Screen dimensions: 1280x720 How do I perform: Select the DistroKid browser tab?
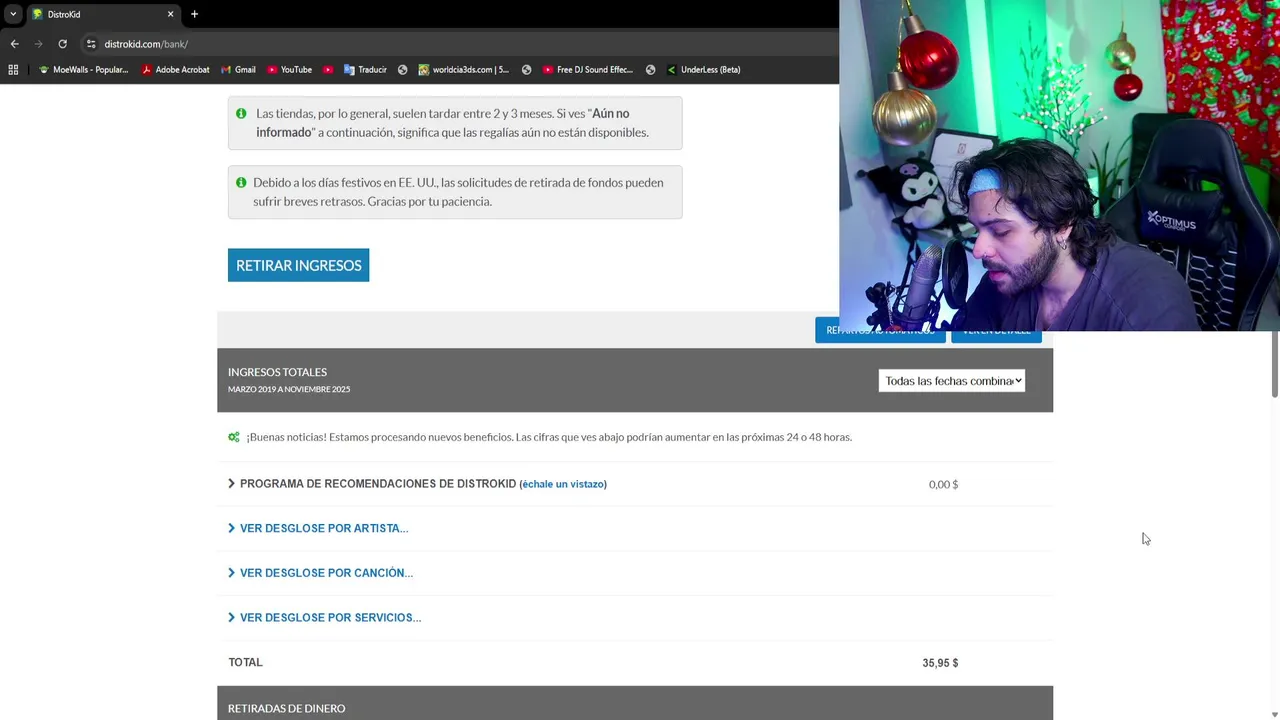pyautogui.click(x=103, y=14)
